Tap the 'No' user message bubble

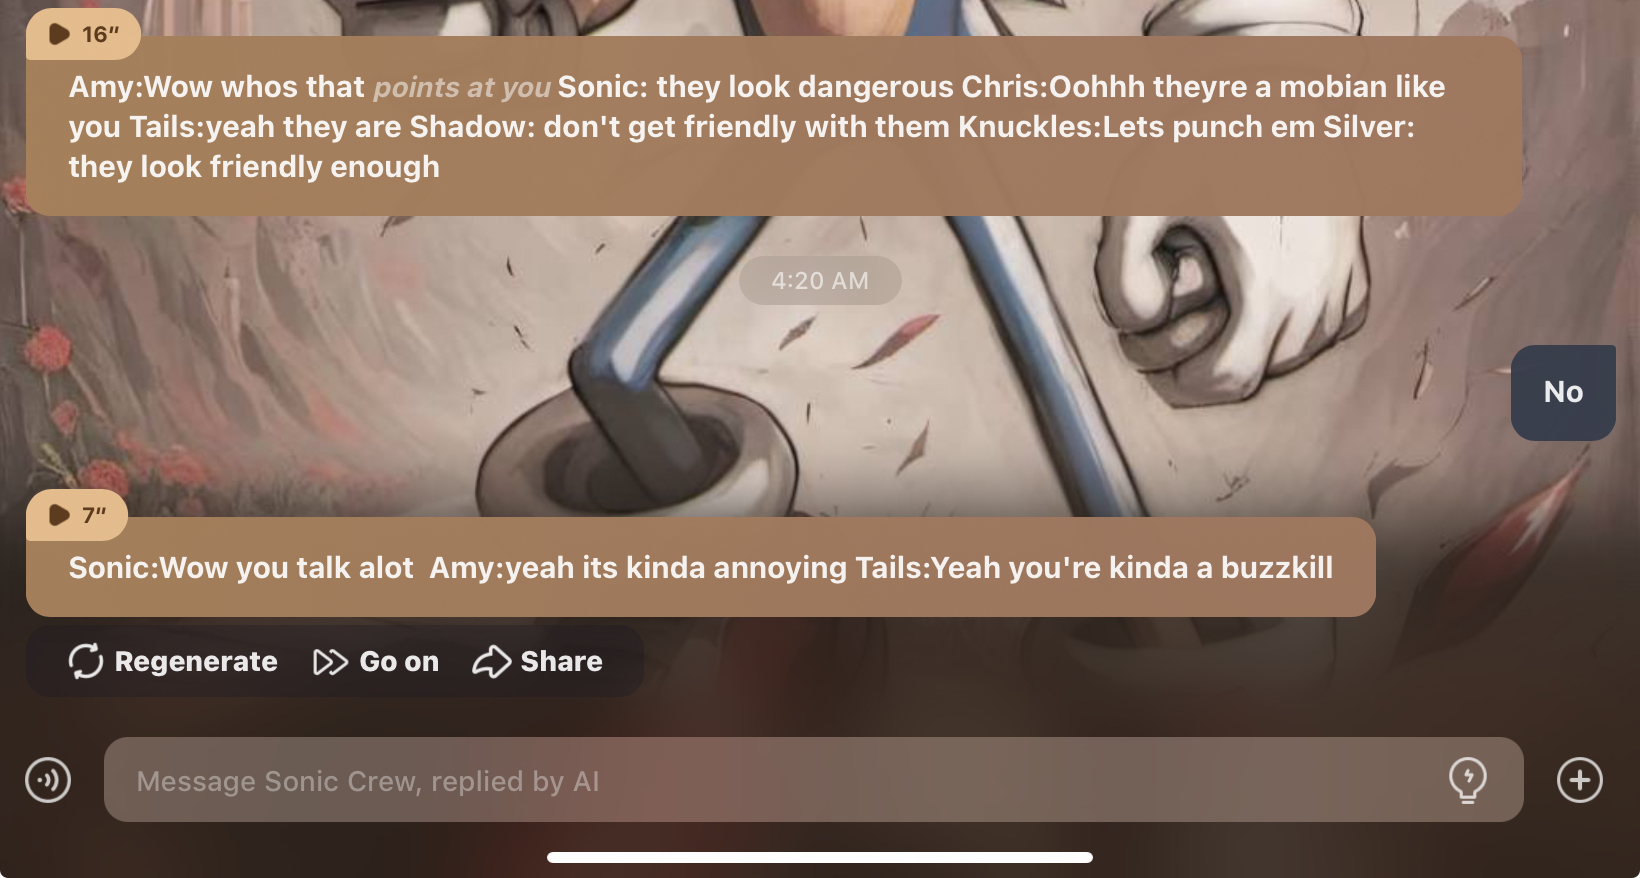[x=1563, y=392]
